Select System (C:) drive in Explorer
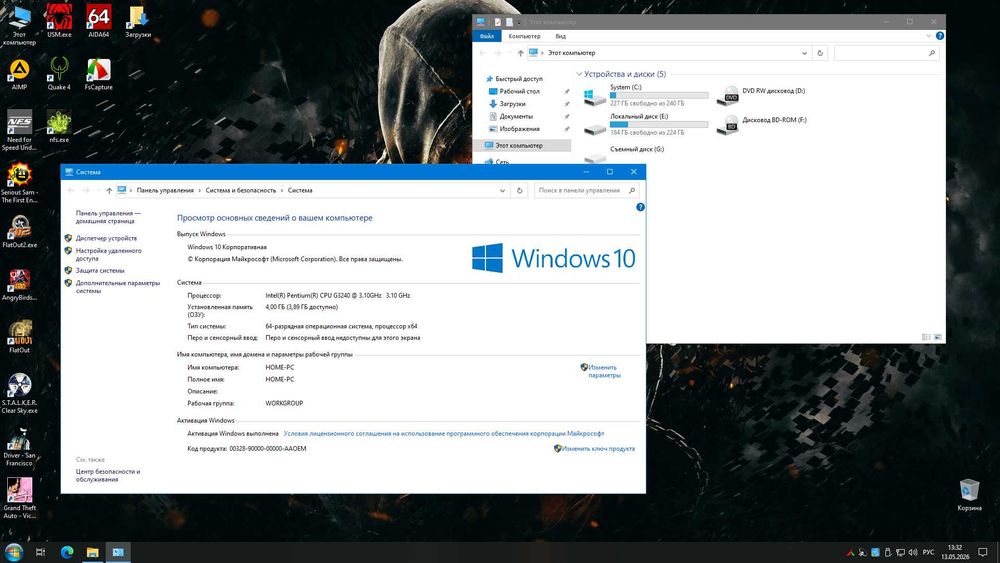The width and height of the screenshot is (1000, 563). click(x=645, y=95)
